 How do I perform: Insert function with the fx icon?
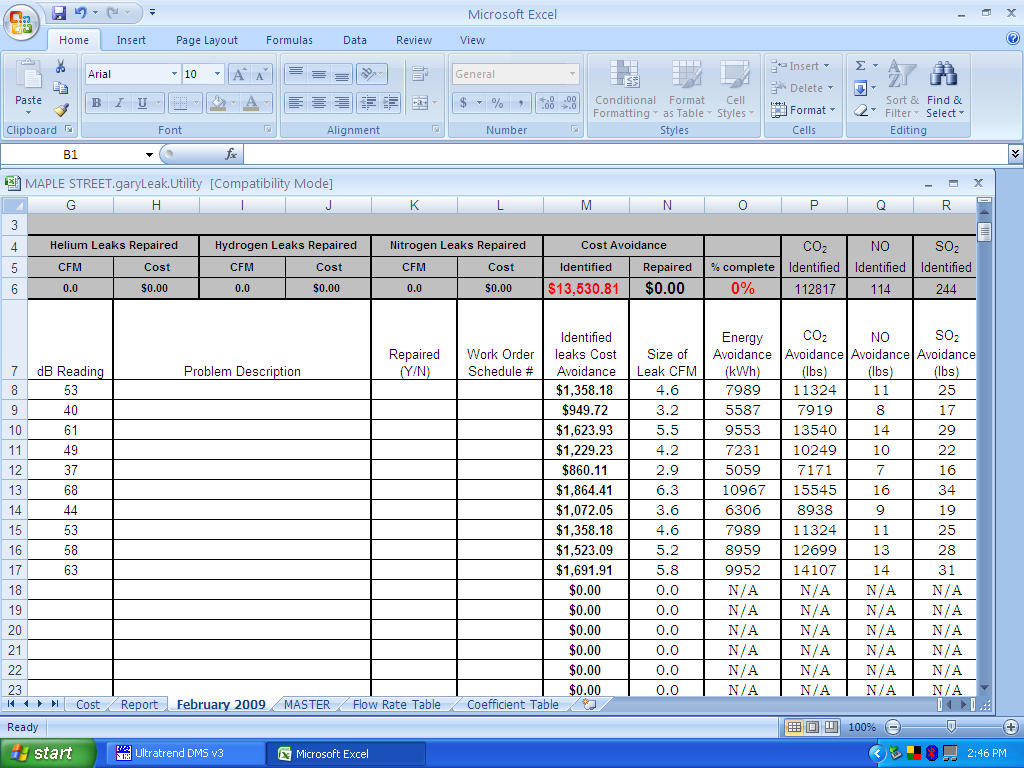230,154
